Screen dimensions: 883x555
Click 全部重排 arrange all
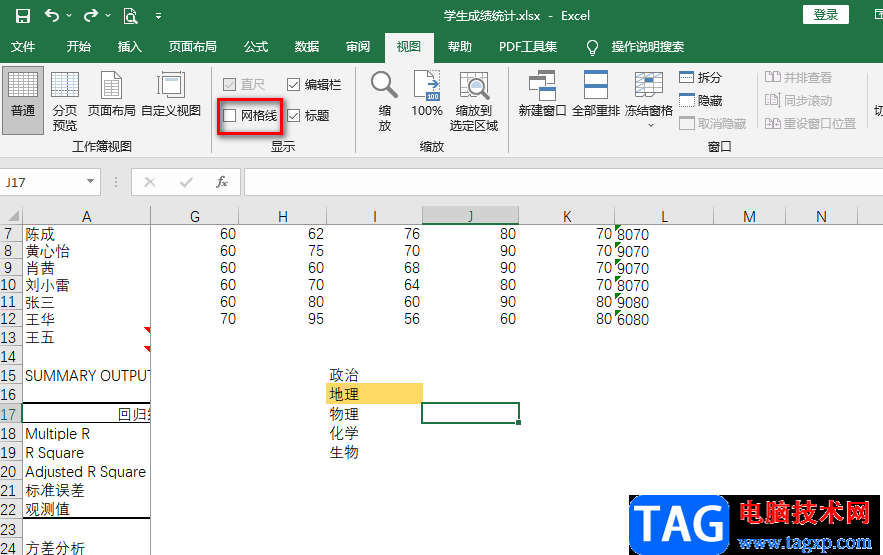coord(596,95)
